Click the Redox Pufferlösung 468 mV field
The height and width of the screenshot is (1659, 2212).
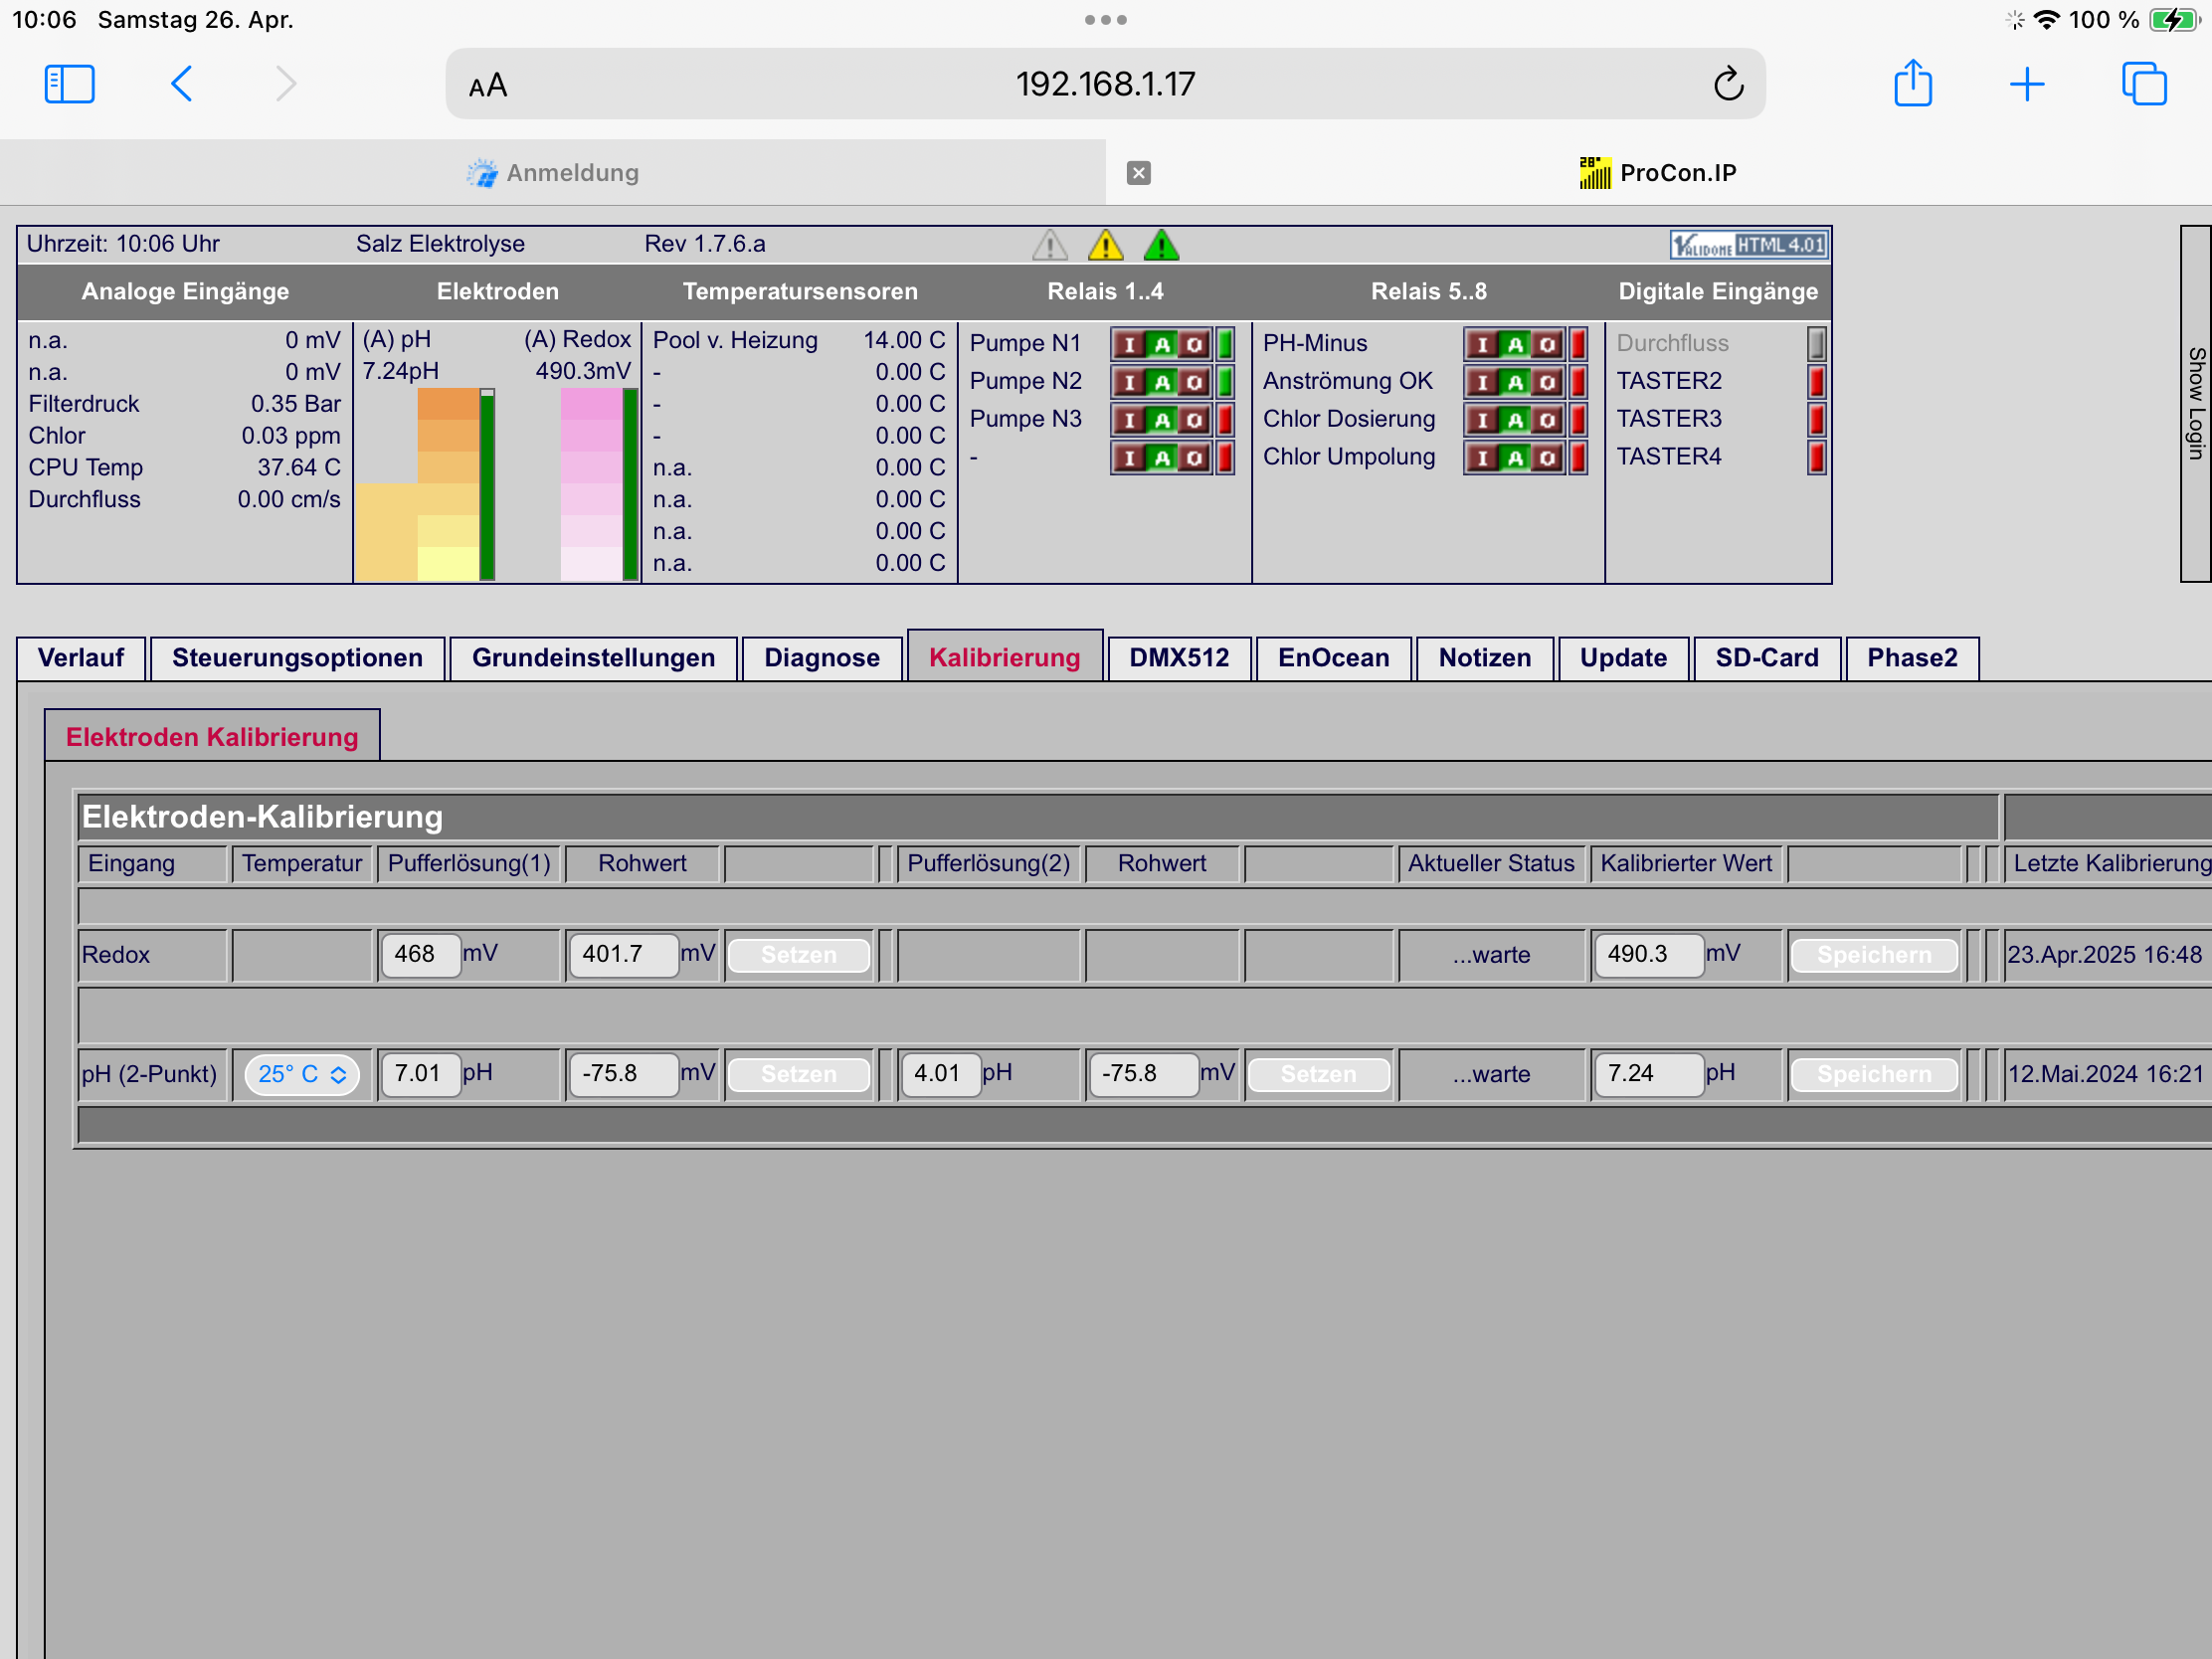pyautogui.click(x=419, y=954)
